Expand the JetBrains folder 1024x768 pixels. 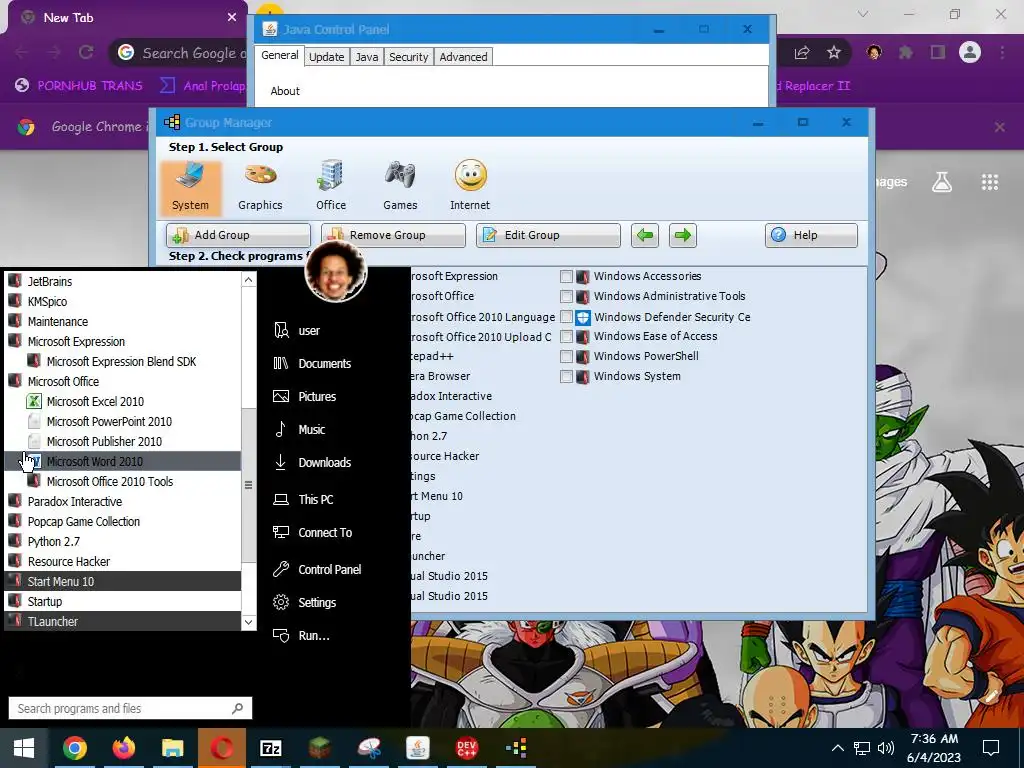(x=123, y=281)
